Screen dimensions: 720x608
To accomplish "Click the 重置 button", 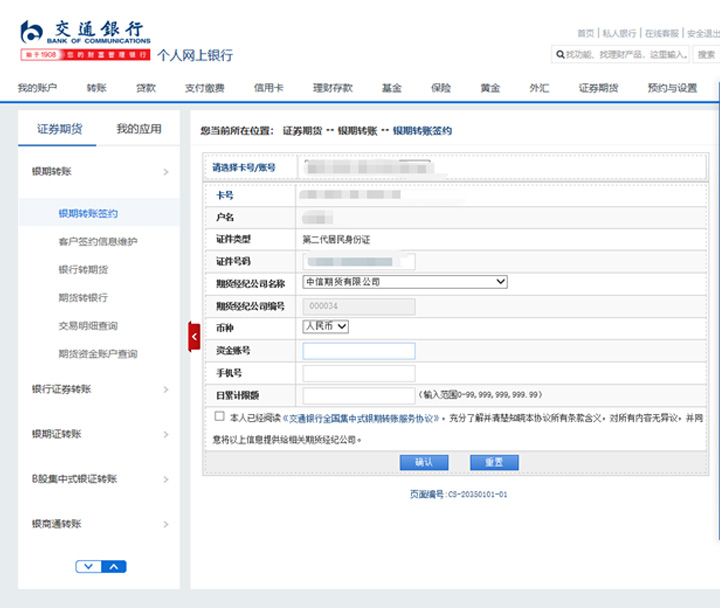I will pos(494,462).
